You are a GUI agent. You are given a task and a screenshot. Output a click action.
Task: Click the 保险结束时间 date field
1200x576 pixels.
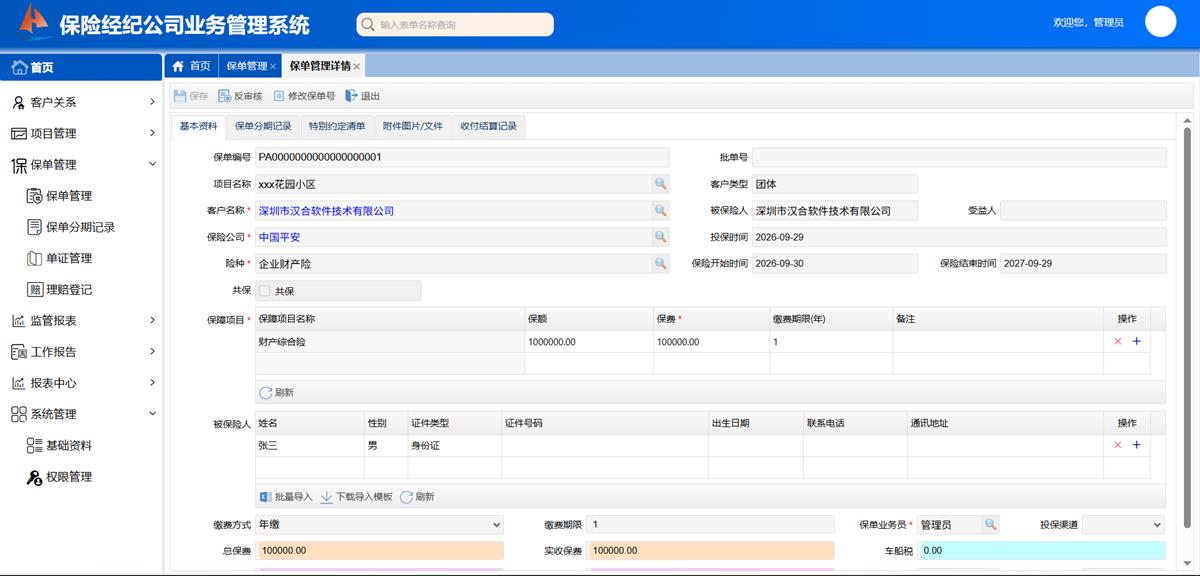(1083, 264)
